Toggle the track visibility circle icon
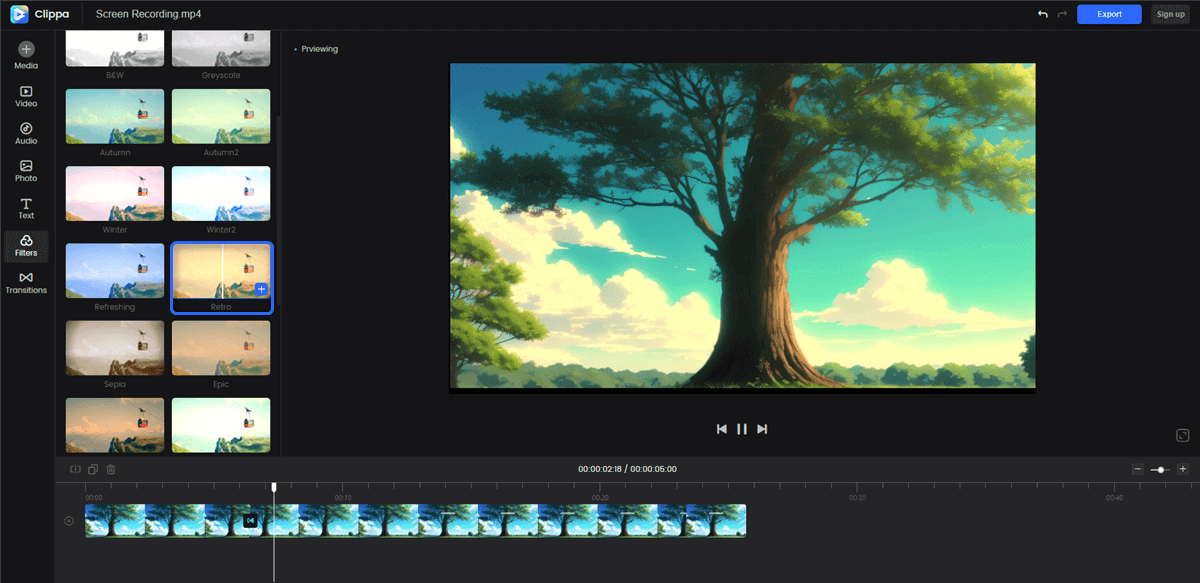 coord(69,520)
